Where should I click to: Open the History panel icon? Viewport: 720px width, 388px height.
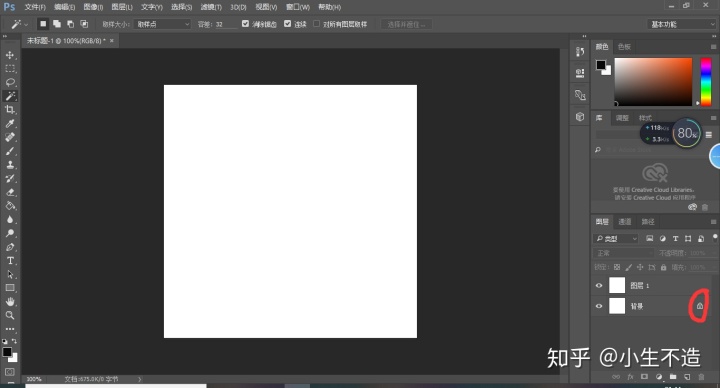pos(580,52)
